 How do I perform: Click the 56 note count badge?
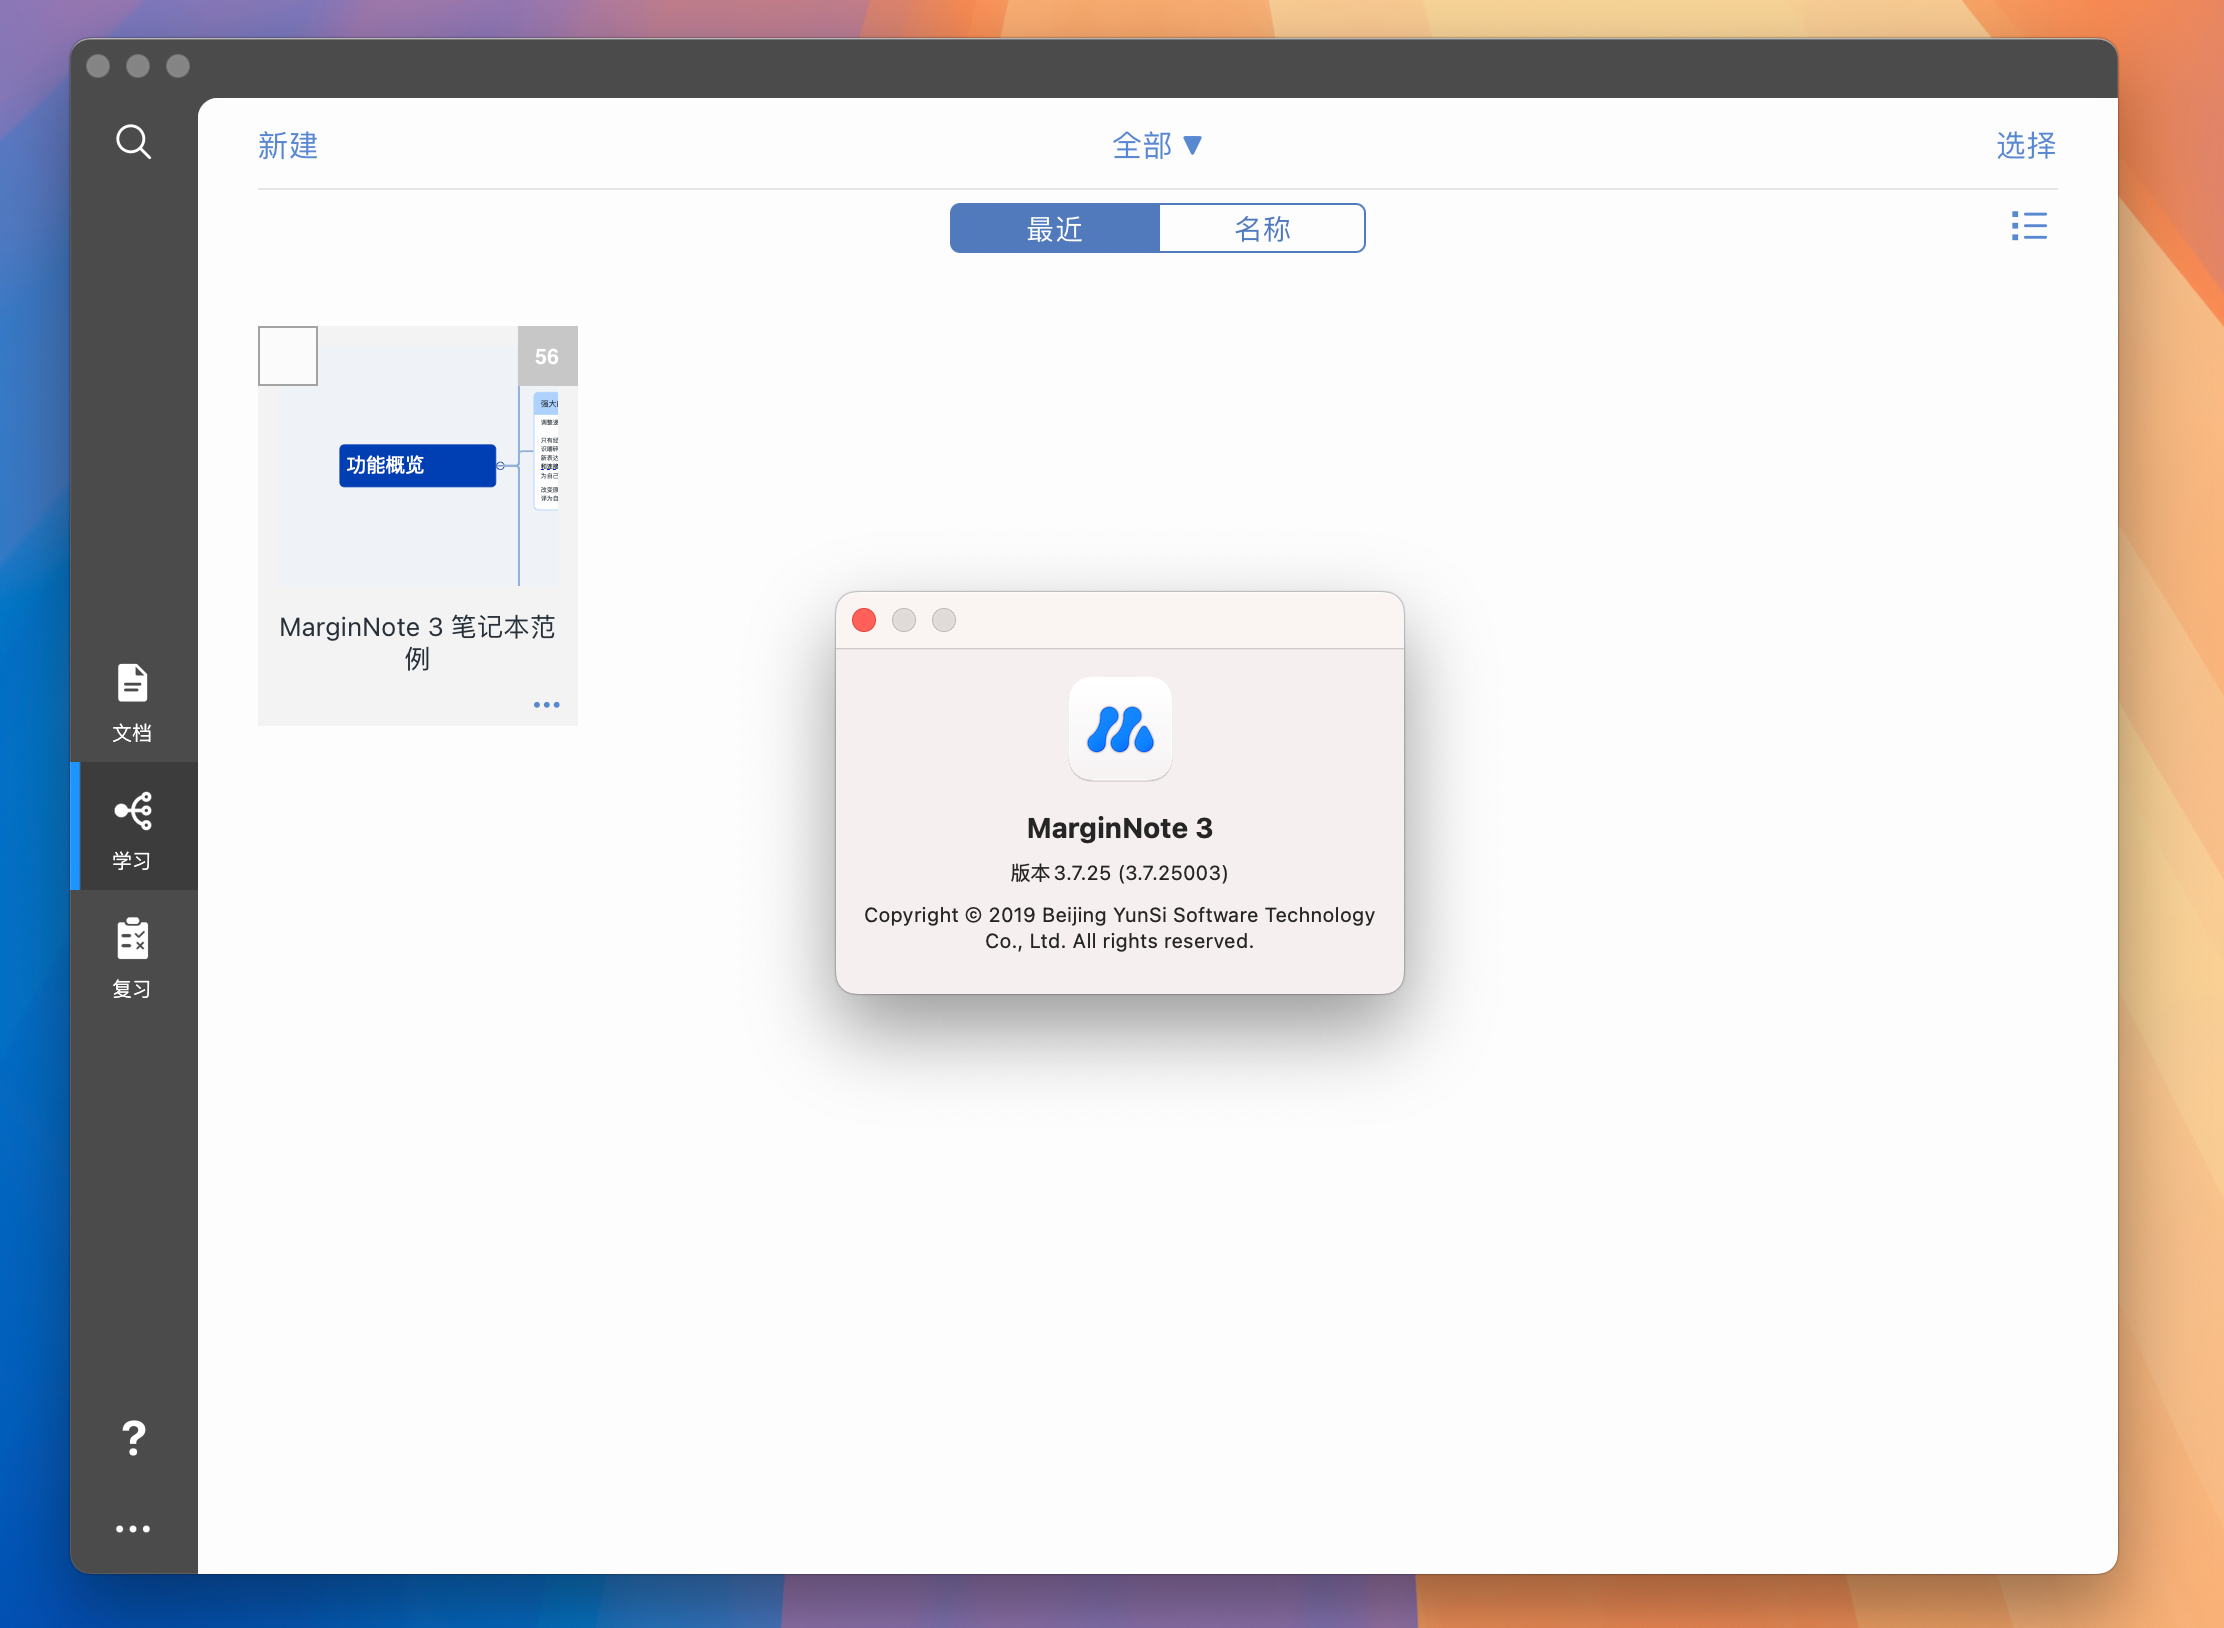point(547,356)
